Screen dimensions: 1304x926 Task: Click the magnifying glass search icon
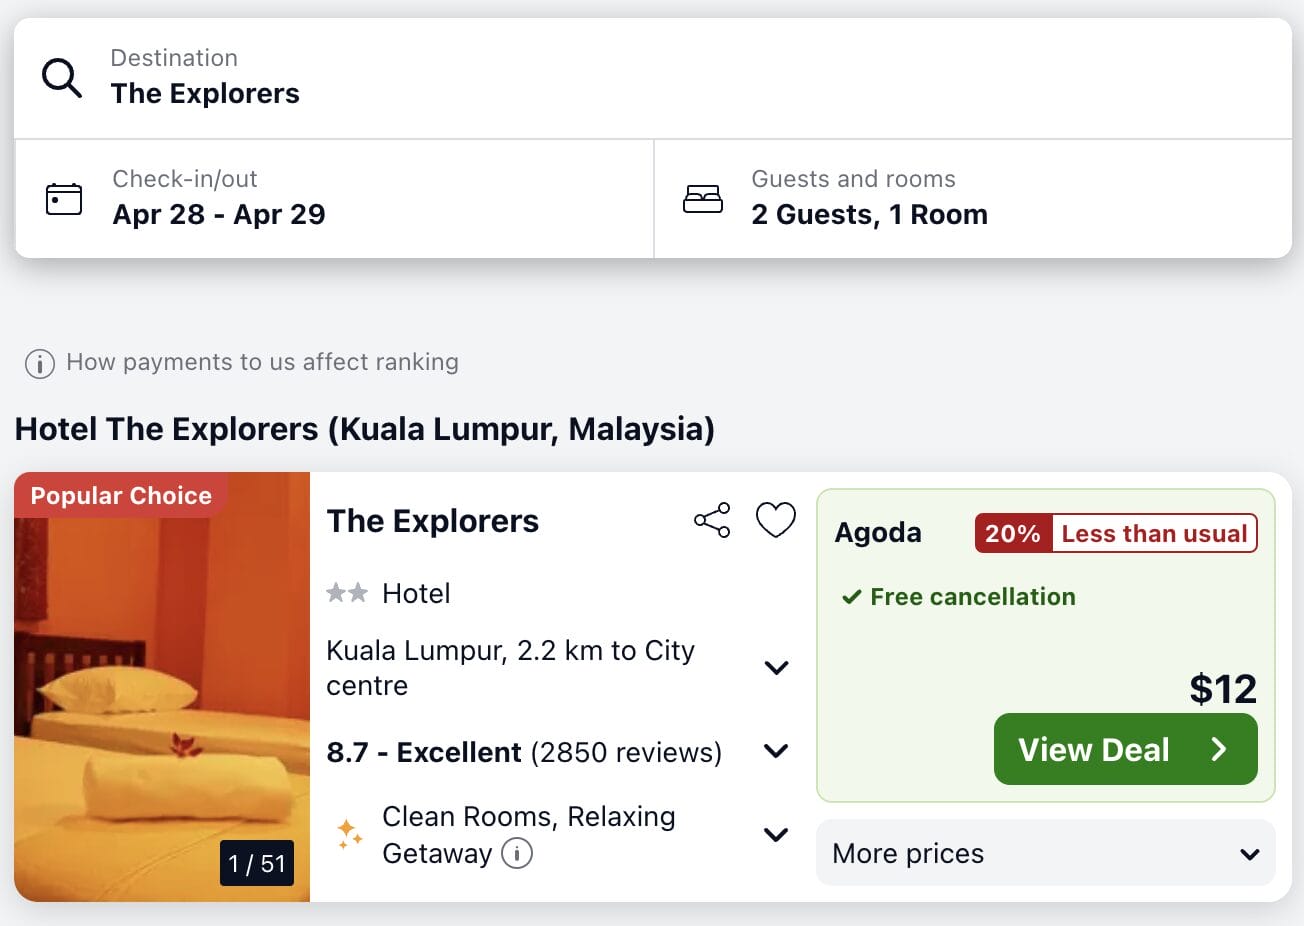coord(61,78)
